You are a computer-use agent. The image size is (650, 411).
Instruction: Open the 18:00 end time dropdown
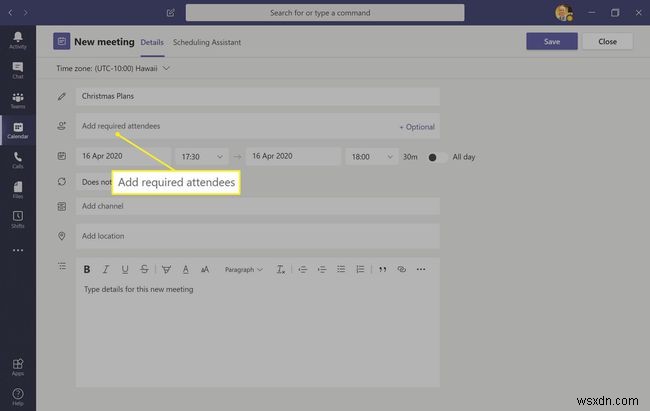[x=372, y=156]
